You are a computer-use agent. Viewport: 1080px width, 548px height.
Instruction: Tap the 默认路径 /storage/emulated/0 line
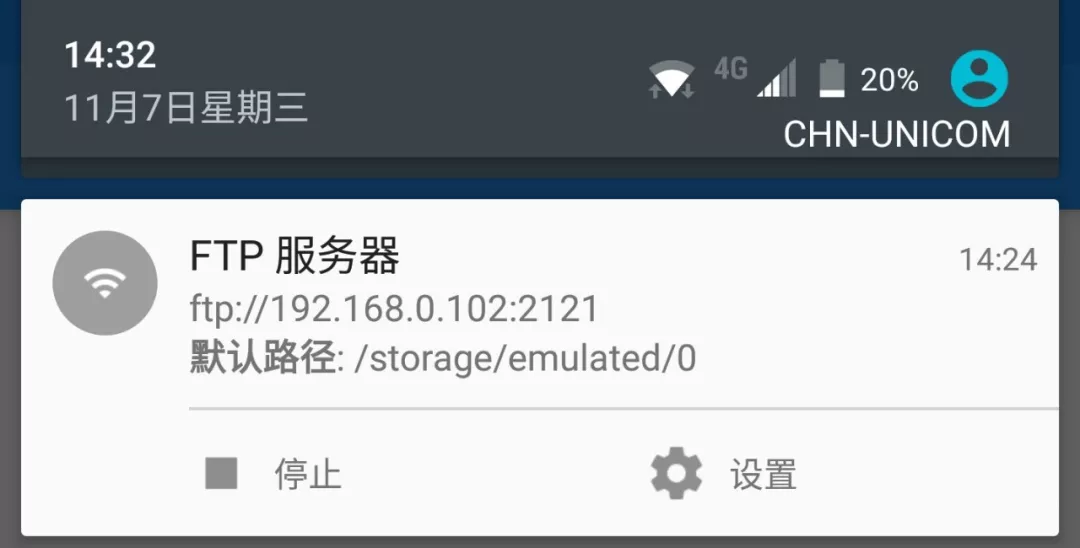443,358
